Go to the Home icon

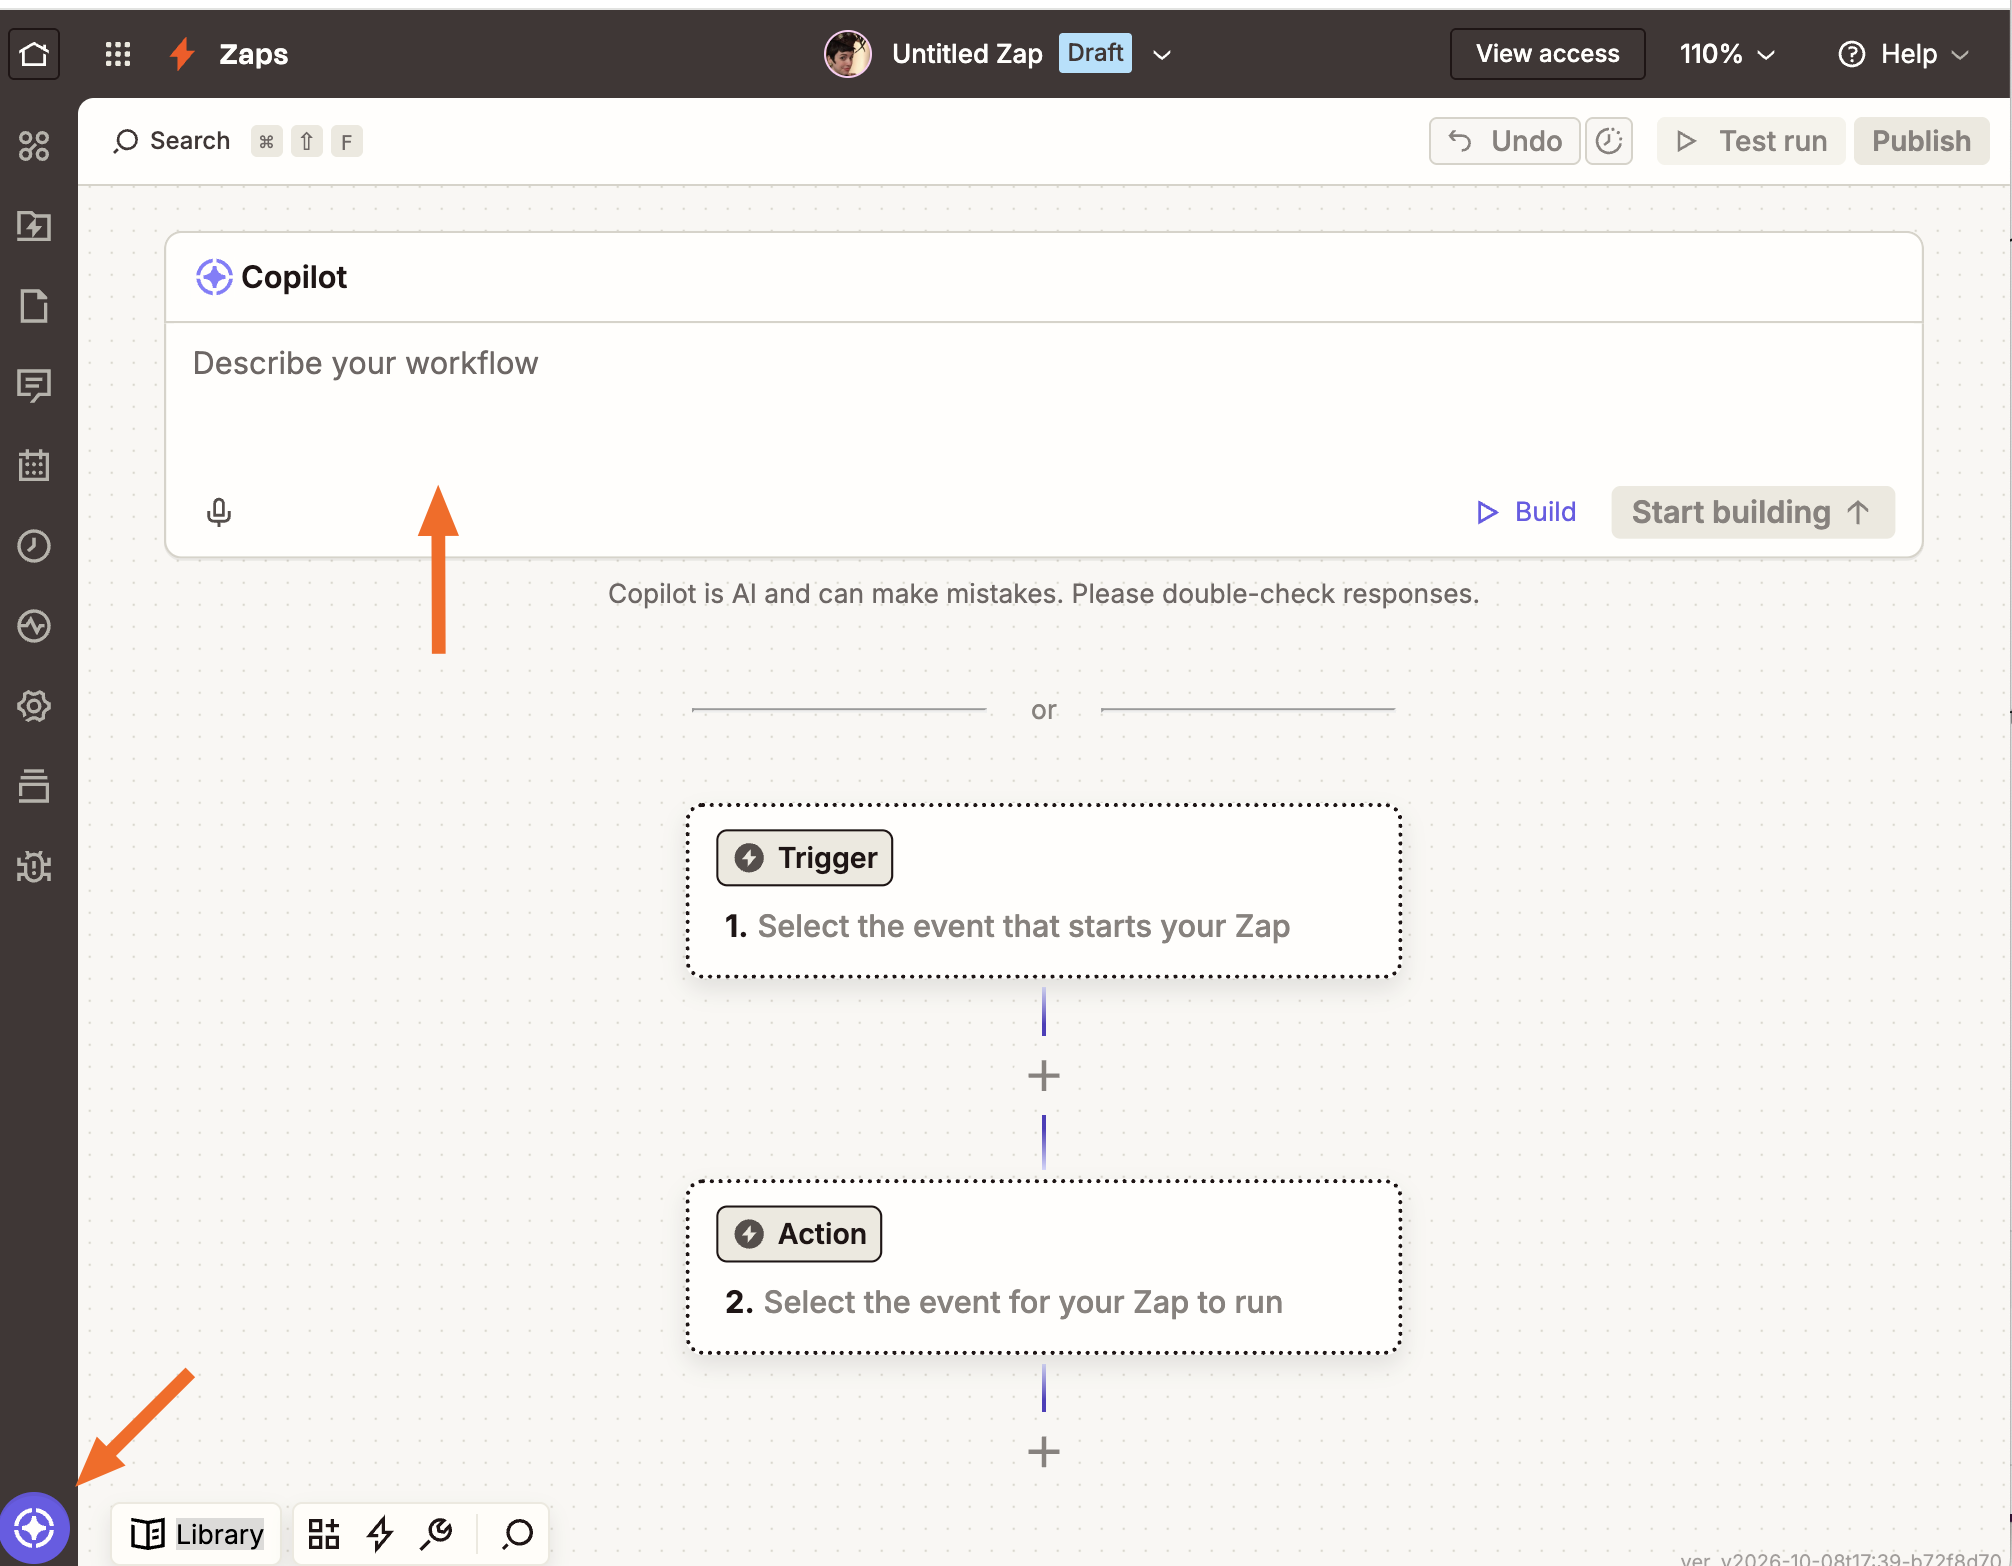[34, 54]
